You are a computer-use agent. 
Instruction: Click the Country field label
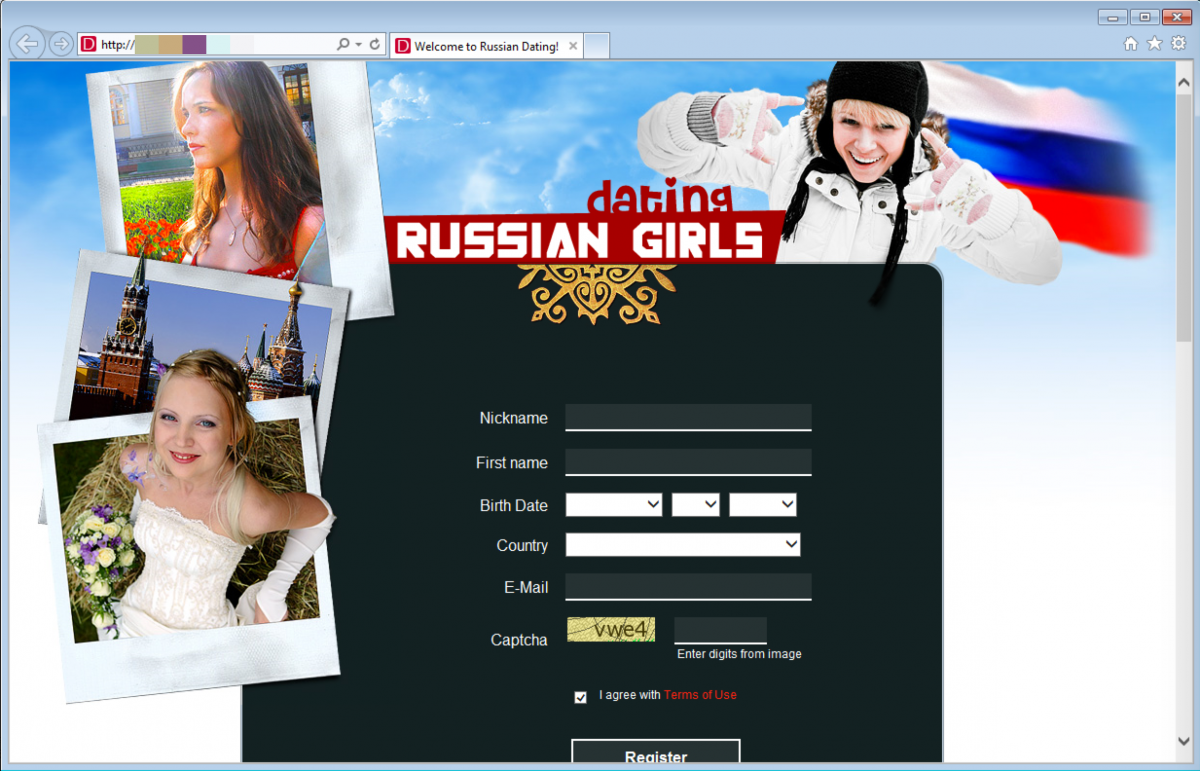pos(522,546)
